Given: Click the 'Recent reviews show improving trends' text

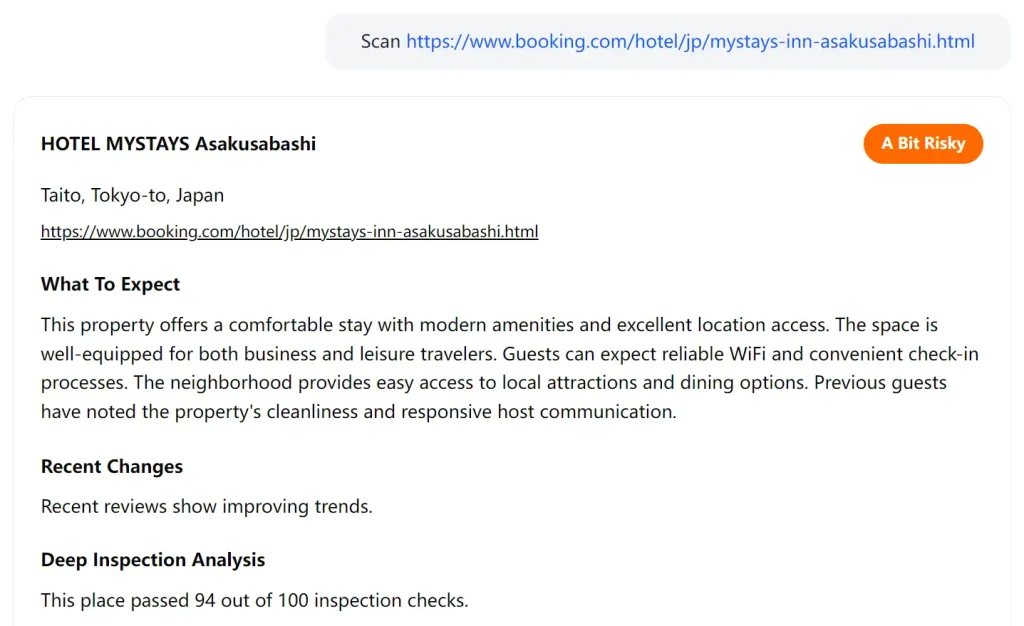Looking at the screenshot, I should click(x=206, y=506).
